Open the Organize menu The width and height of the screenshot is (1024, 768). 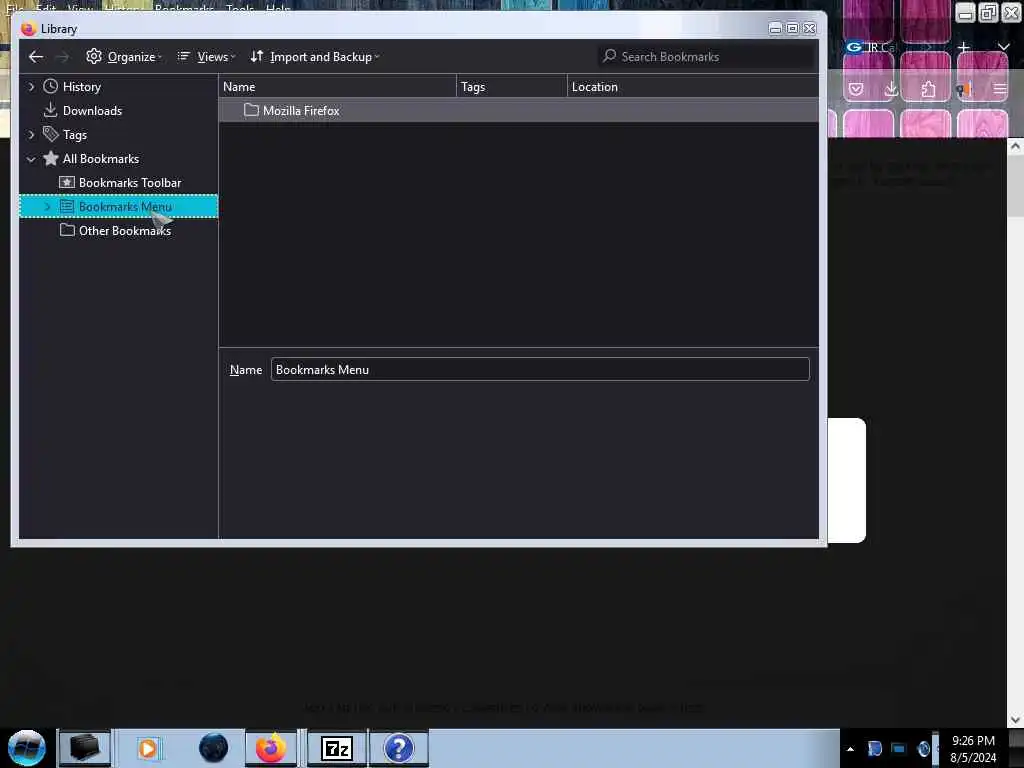point(124,57)
